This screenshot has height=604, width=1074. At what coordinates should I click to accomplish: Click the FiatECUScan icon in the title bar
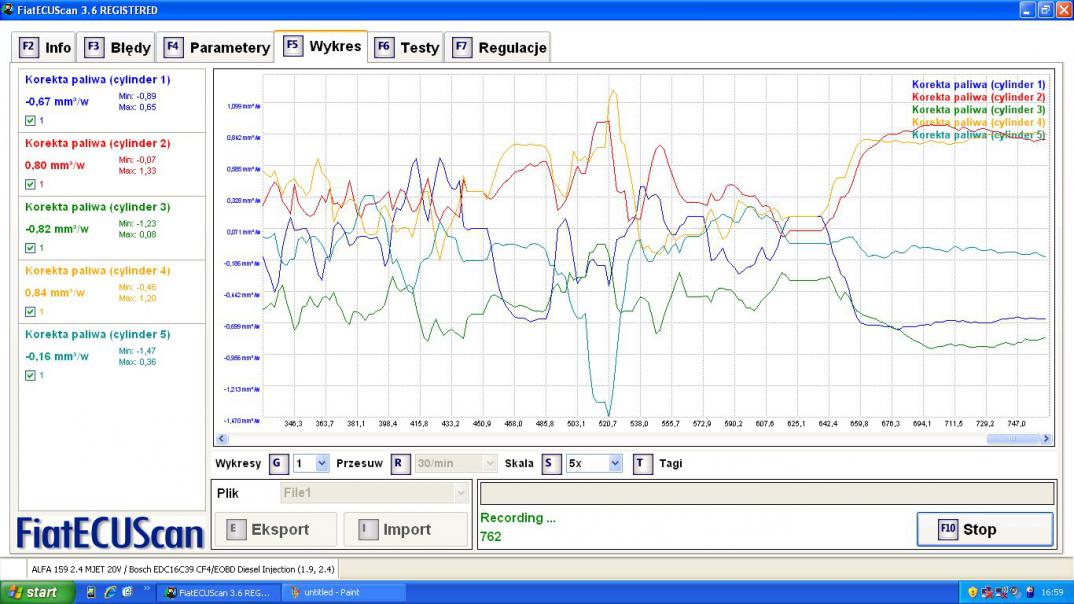click(8, 10)
